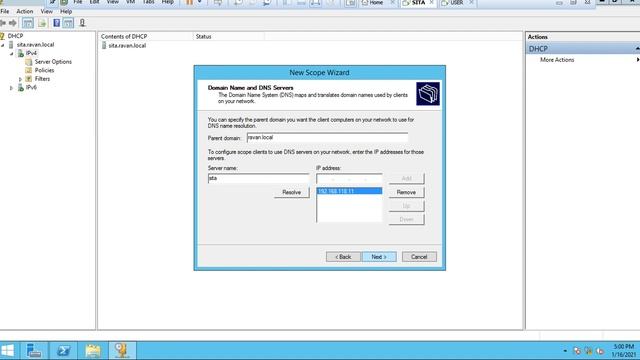The height and width of the screenshot is (360, 640).
Task: Select the DHCP root tree node
Action: coord(15,36)
